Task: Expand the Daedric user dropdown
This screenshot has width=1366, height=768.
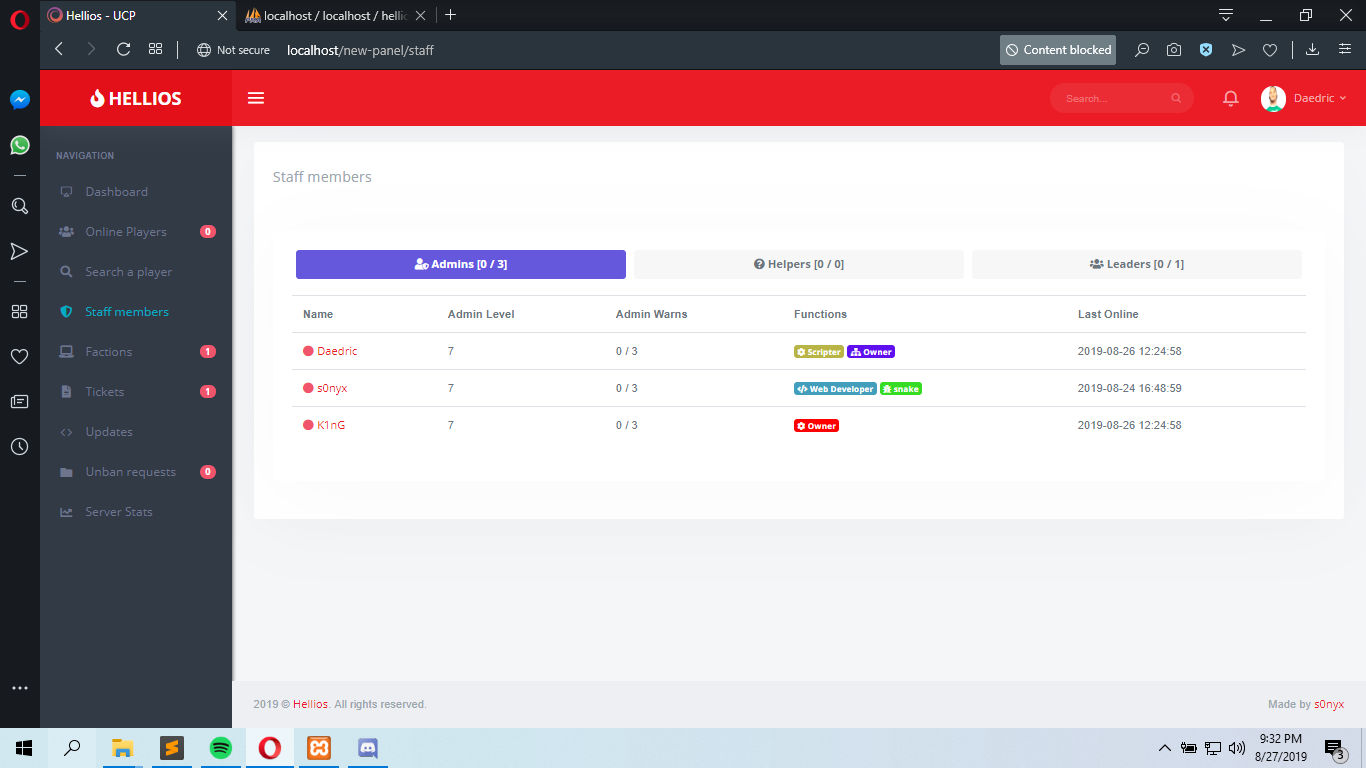Action: tap(1303, 98)
